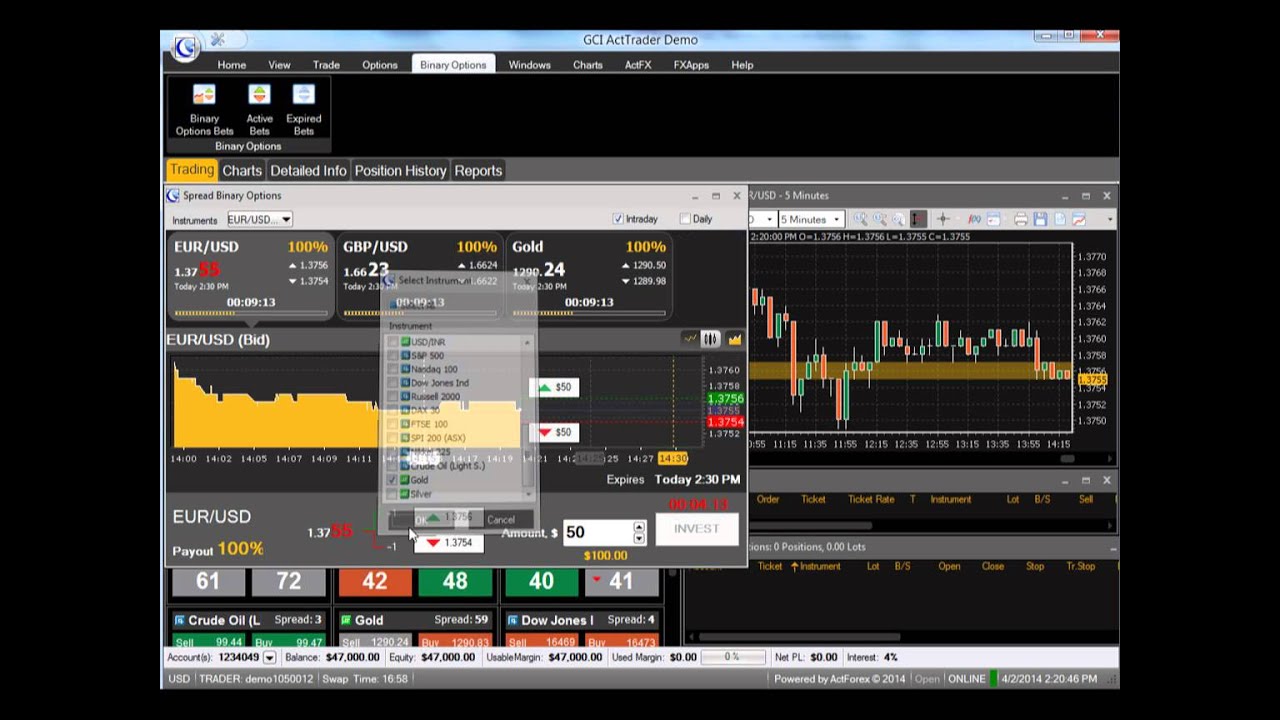Viewport: 1280px width, 720px height.
Task: Open the Home menu
Action: point(232,65)
